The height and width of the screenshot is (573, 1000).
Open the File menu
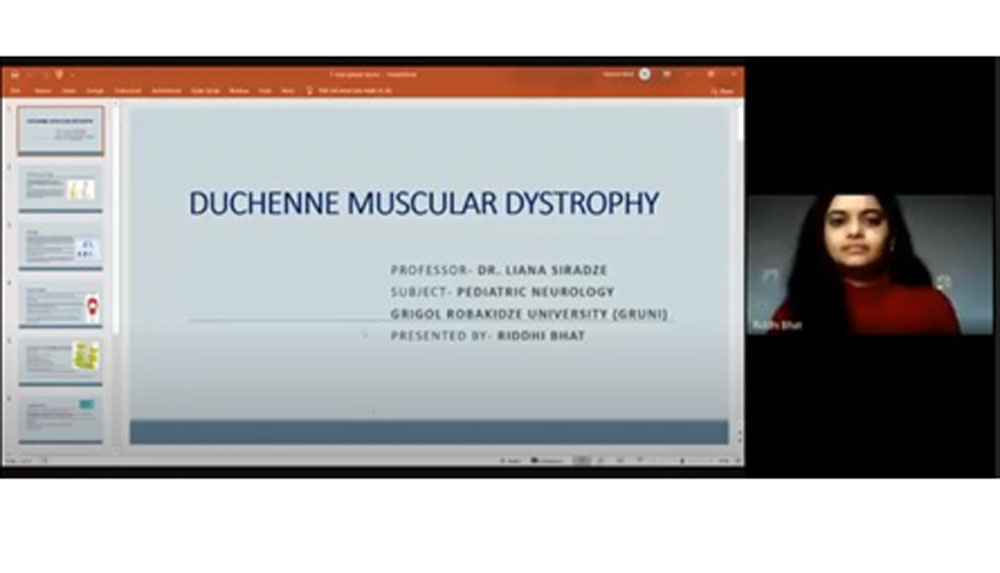(16, 90)
